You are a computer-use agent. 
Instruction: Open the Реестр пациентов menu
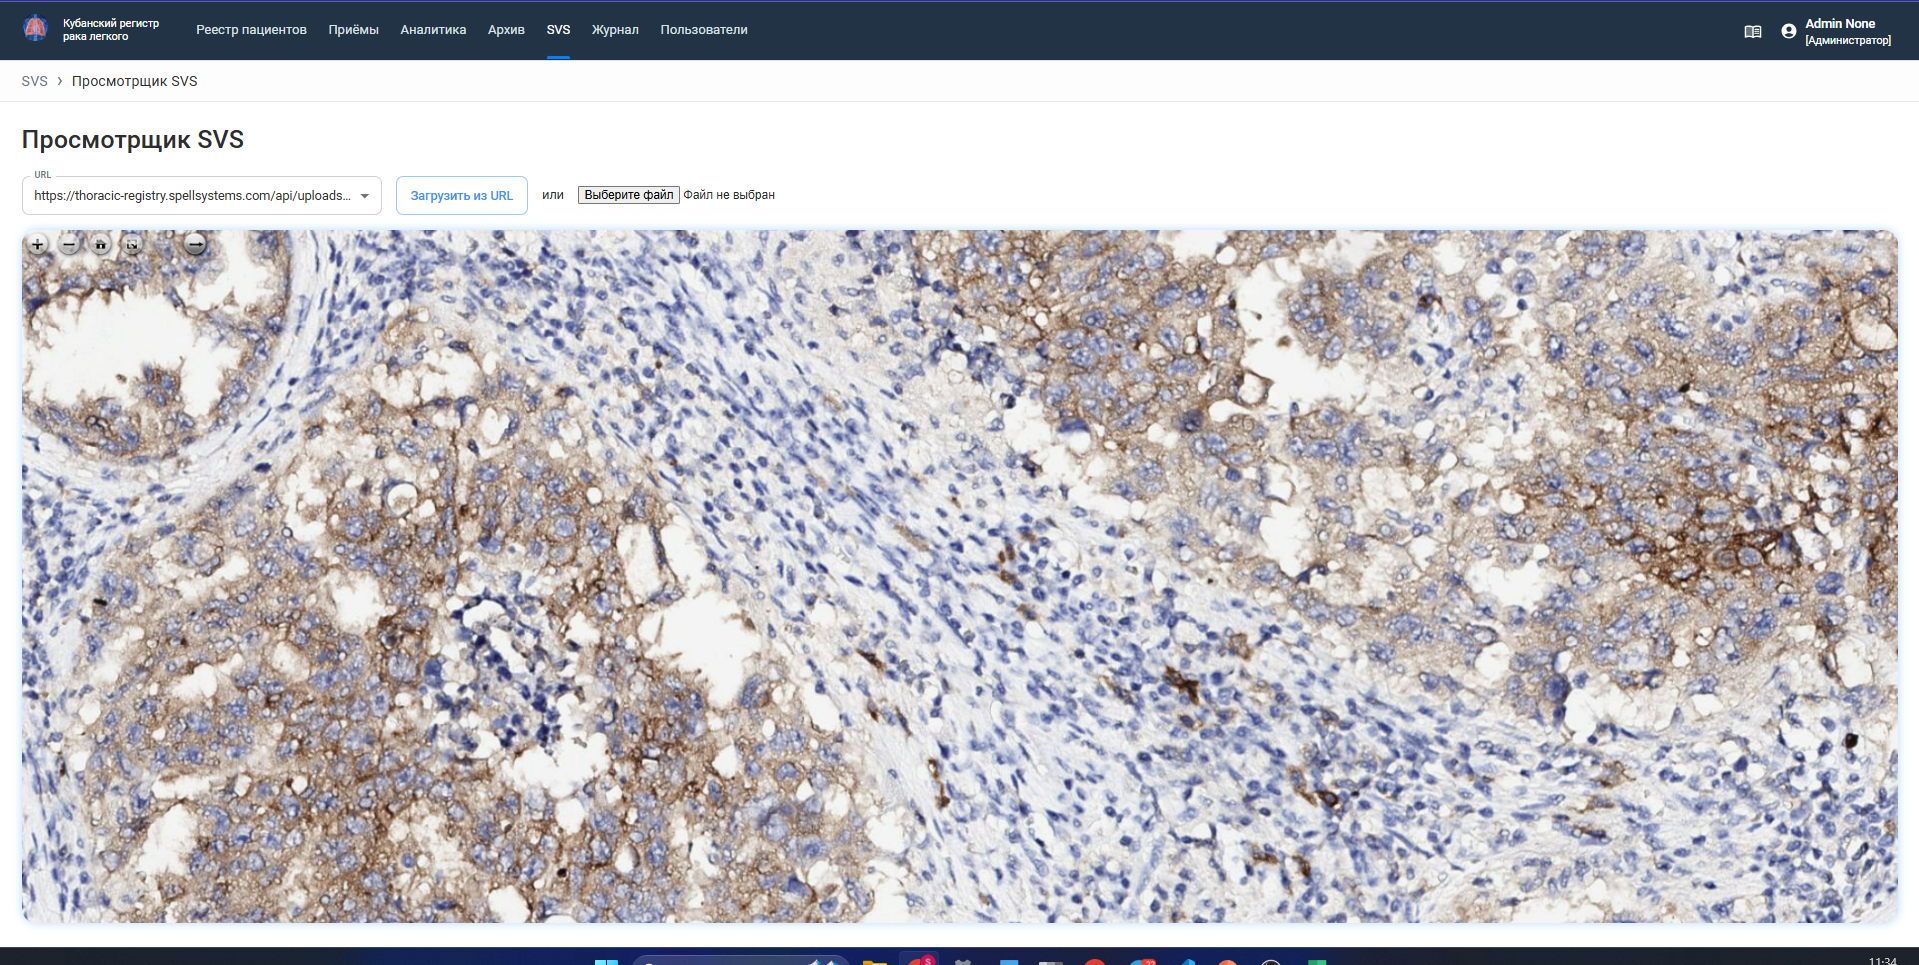tap(251, 30)
